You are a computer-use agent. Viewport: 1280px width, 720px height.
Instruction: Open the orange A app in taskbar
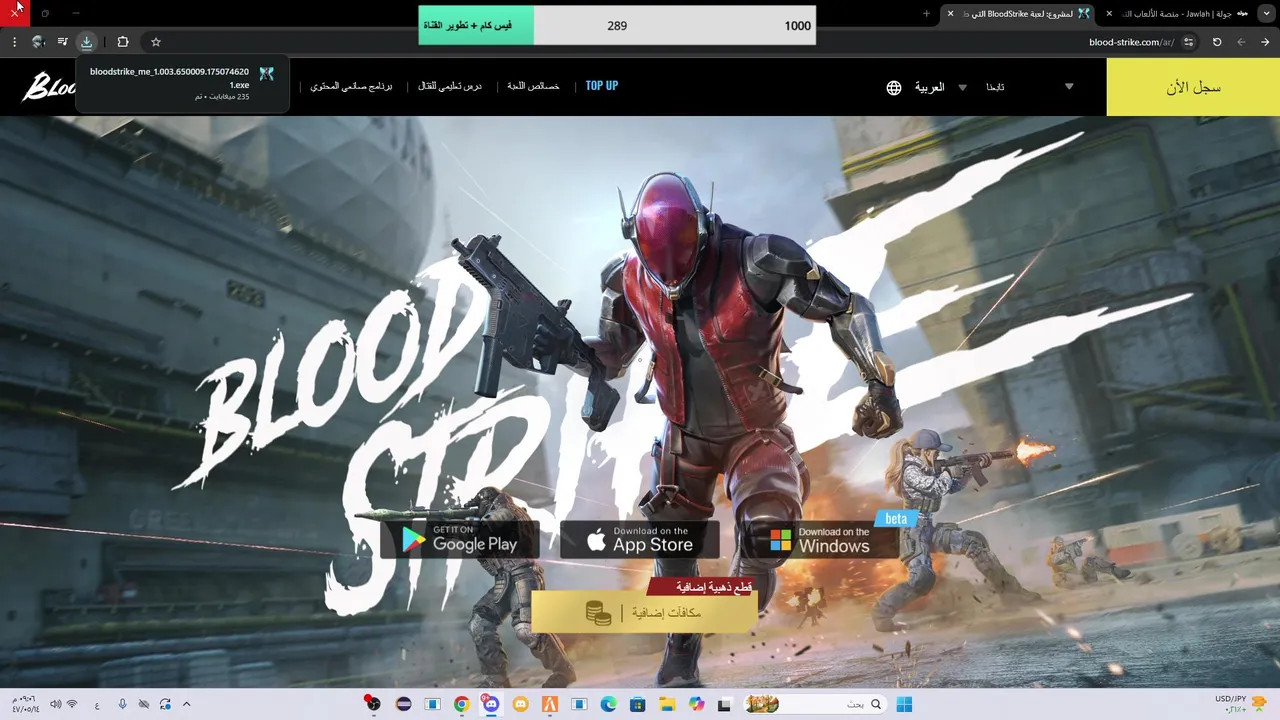[x=549, y=704]
